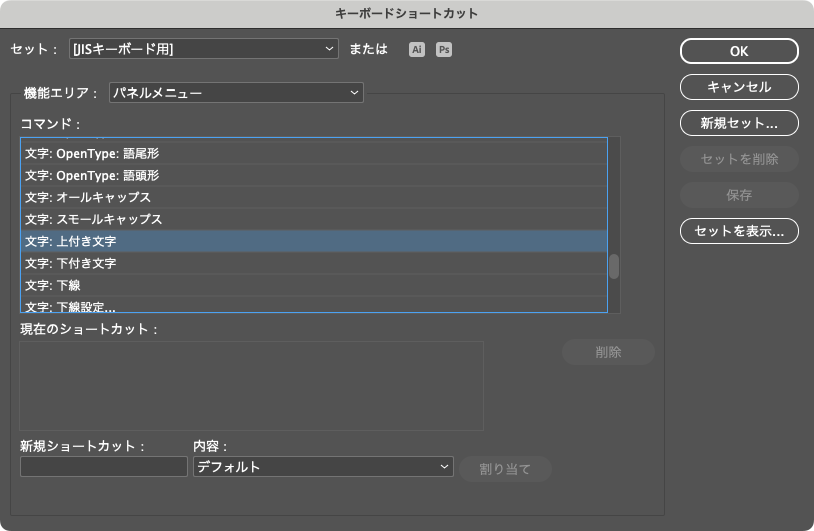814x531 pixels.
Task: Select the 文字: スモールキャップス command
Action: (x=313, y=219)
